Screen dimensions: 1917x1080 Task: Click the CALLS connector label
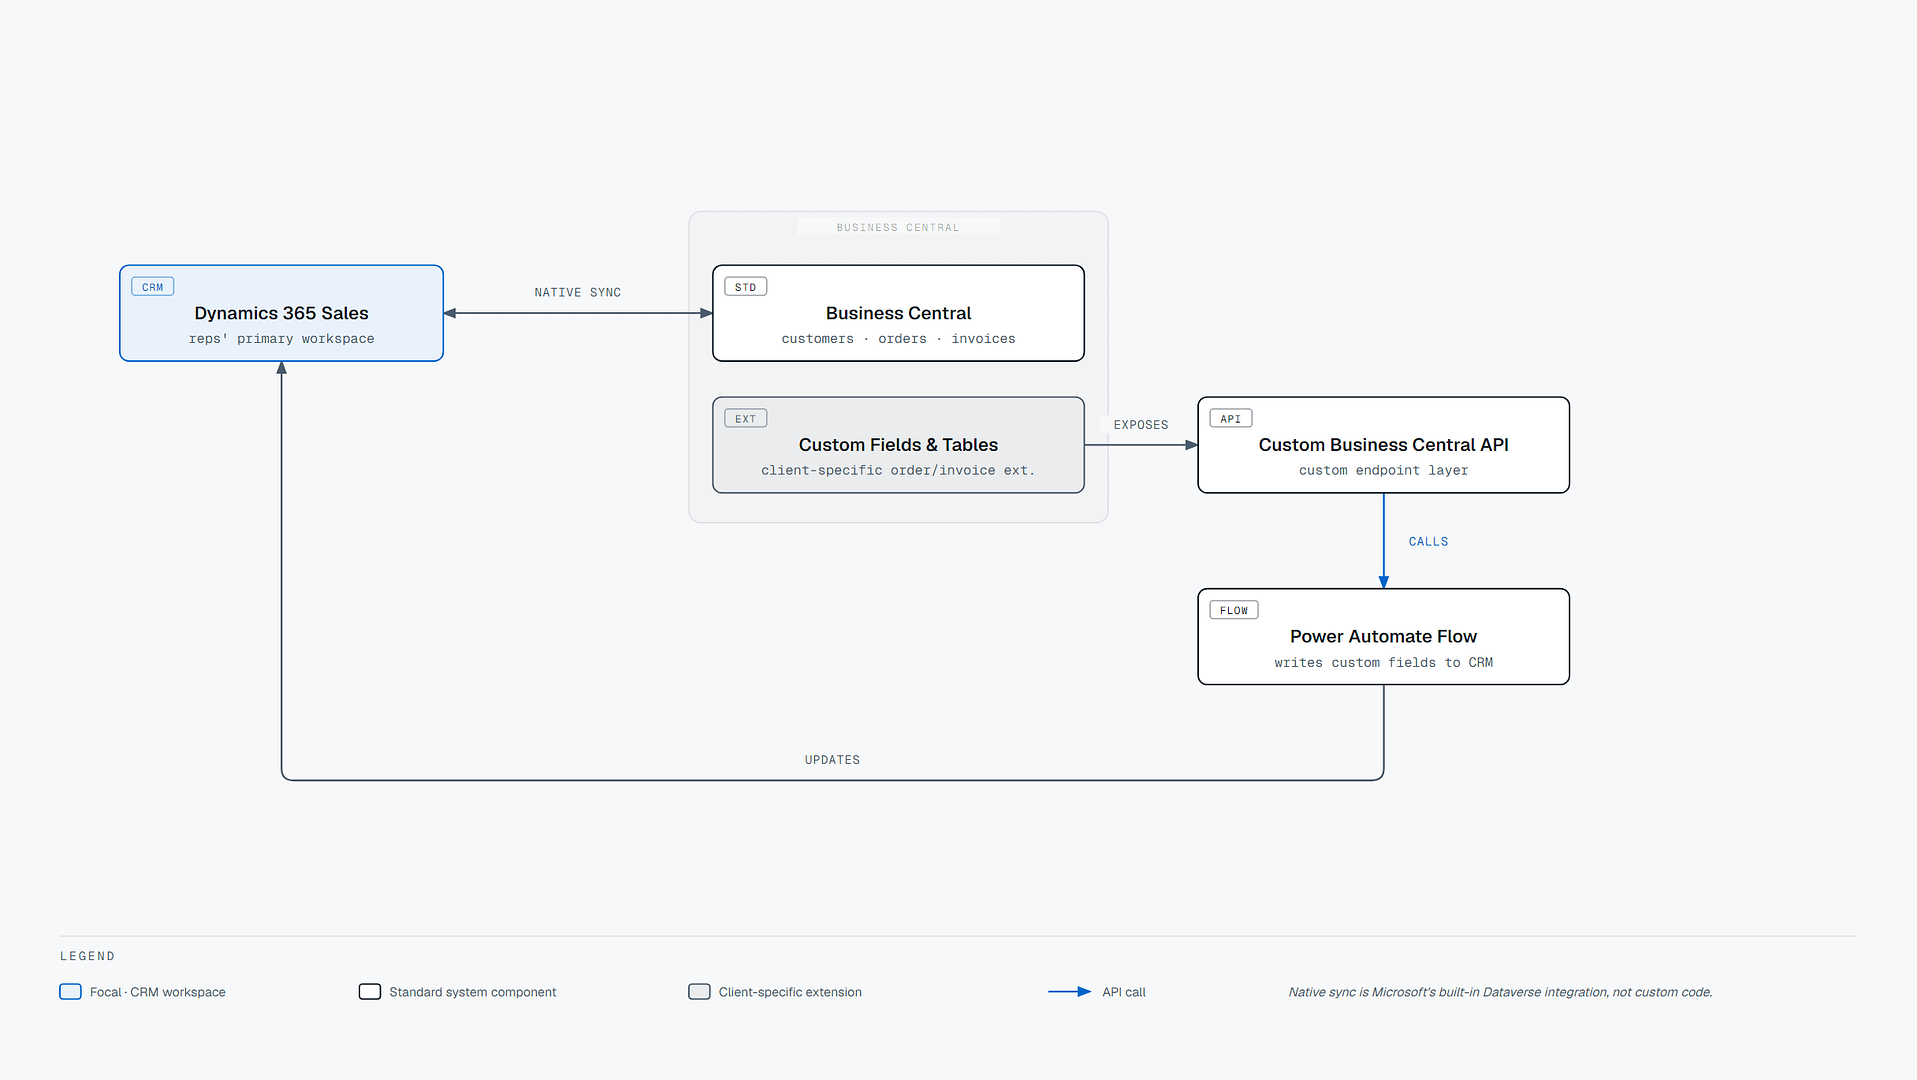[1428, 541]
